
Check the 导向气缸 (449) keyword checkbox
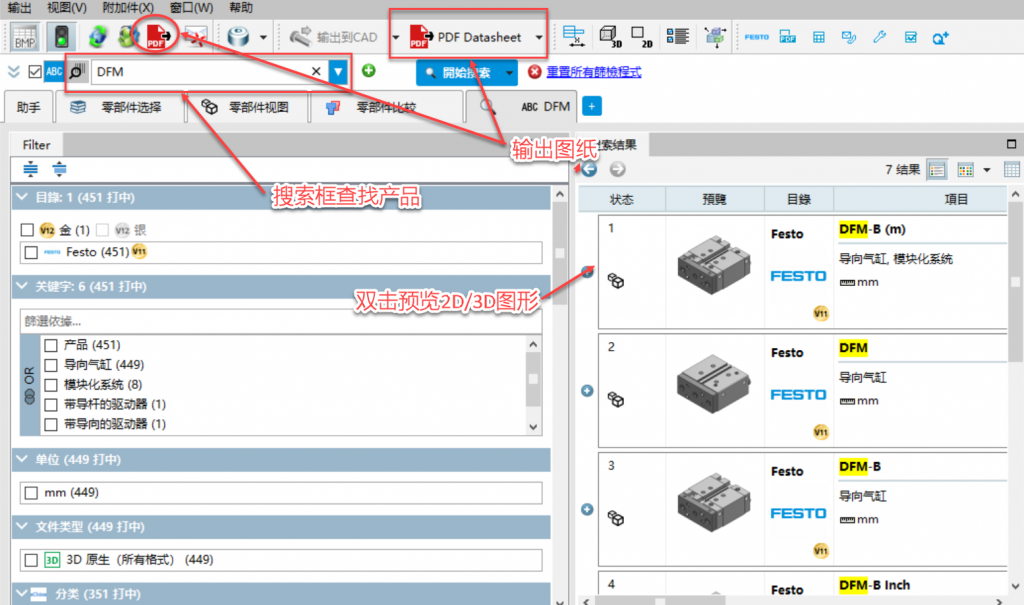tap(50, 365)
